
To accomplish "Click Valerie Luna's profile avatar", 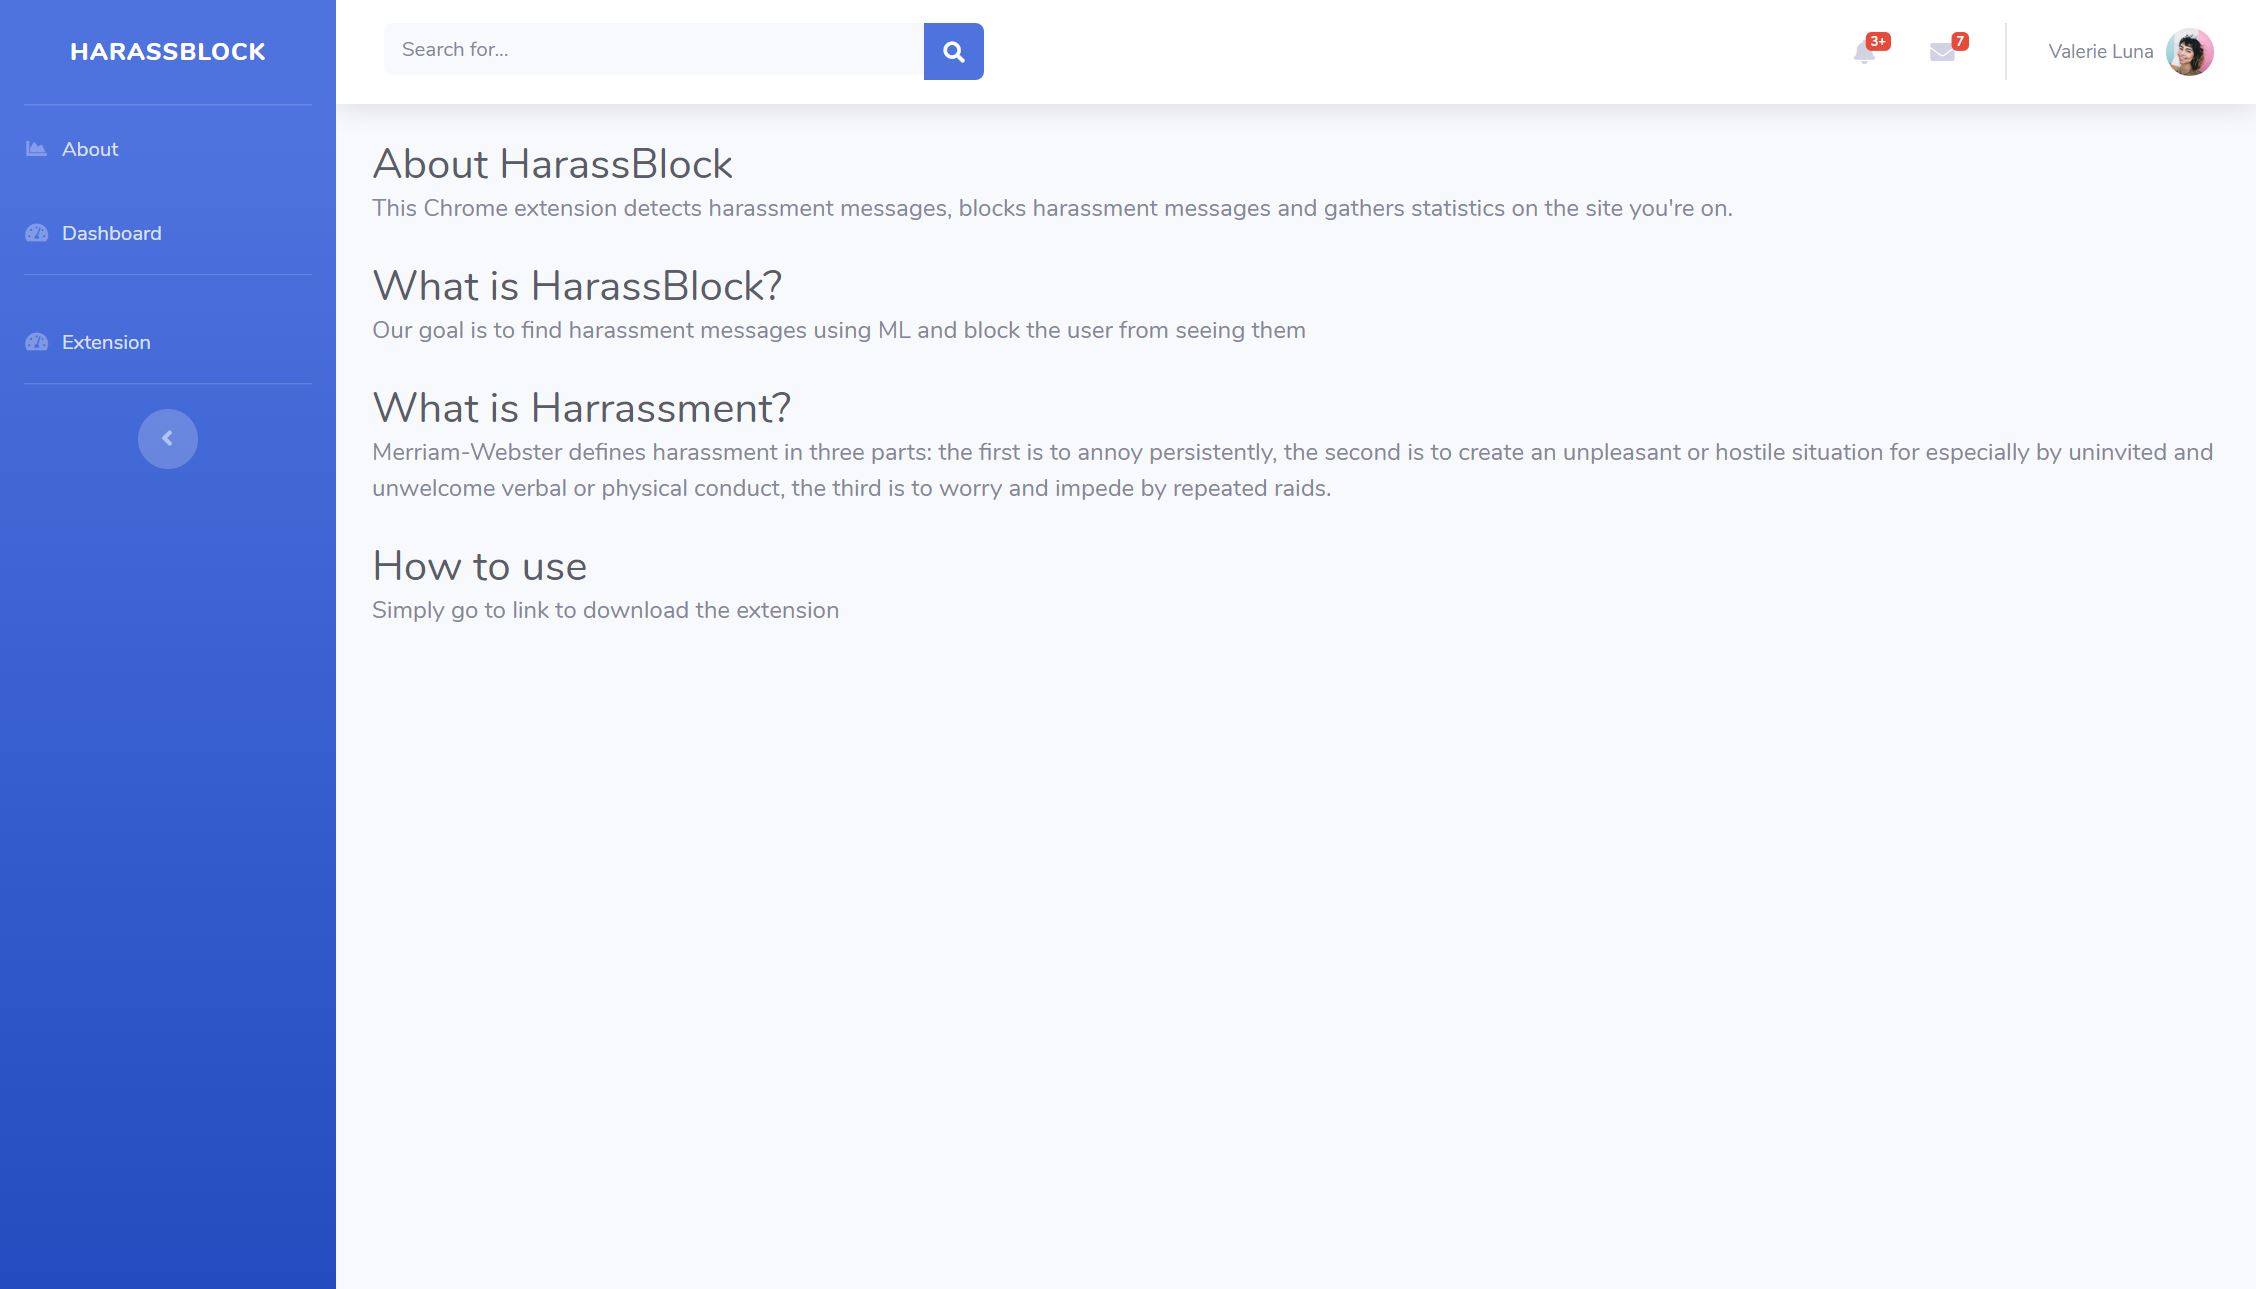I will pos(2189,52).
